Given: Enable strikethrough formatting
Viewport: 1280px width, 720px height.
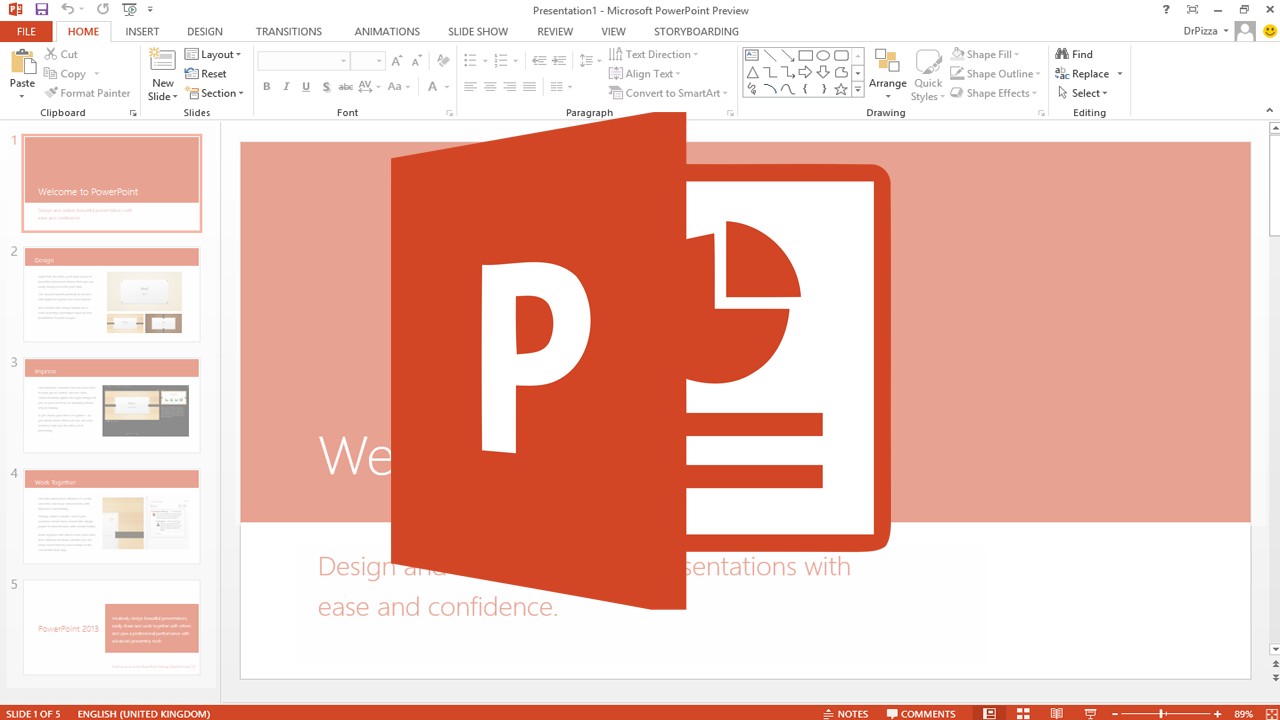Looking at the screenshot, I should [x=345, y=86].
